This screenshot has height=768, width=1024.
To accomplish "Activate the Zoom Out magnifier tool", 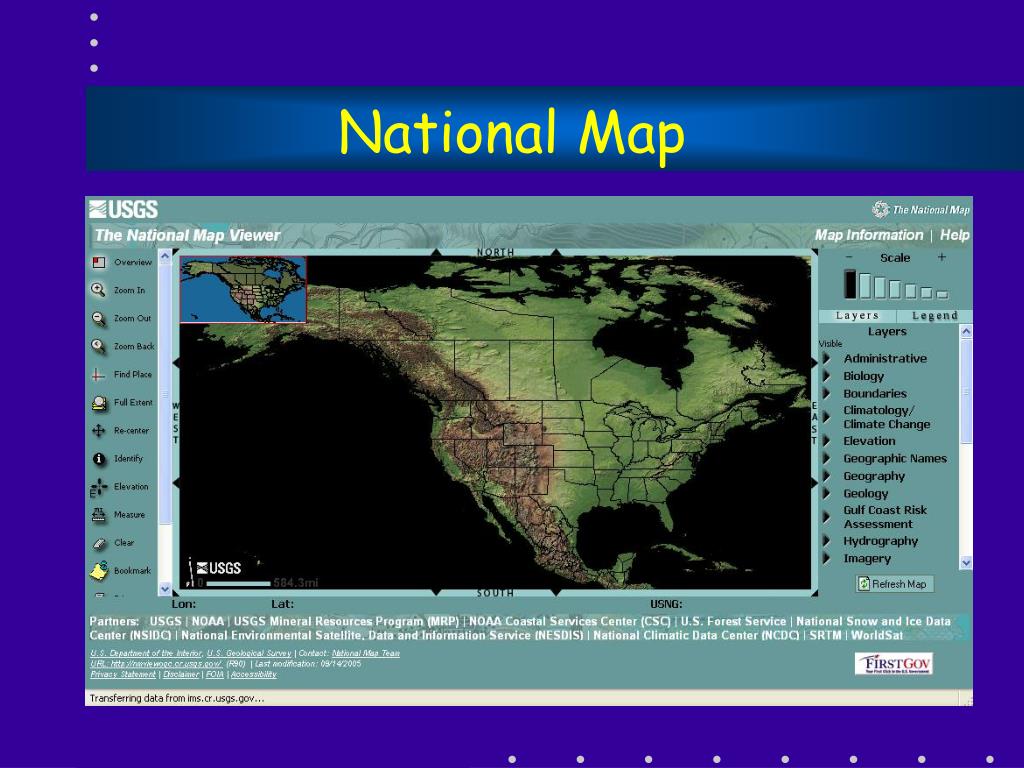I will (99, 319).
